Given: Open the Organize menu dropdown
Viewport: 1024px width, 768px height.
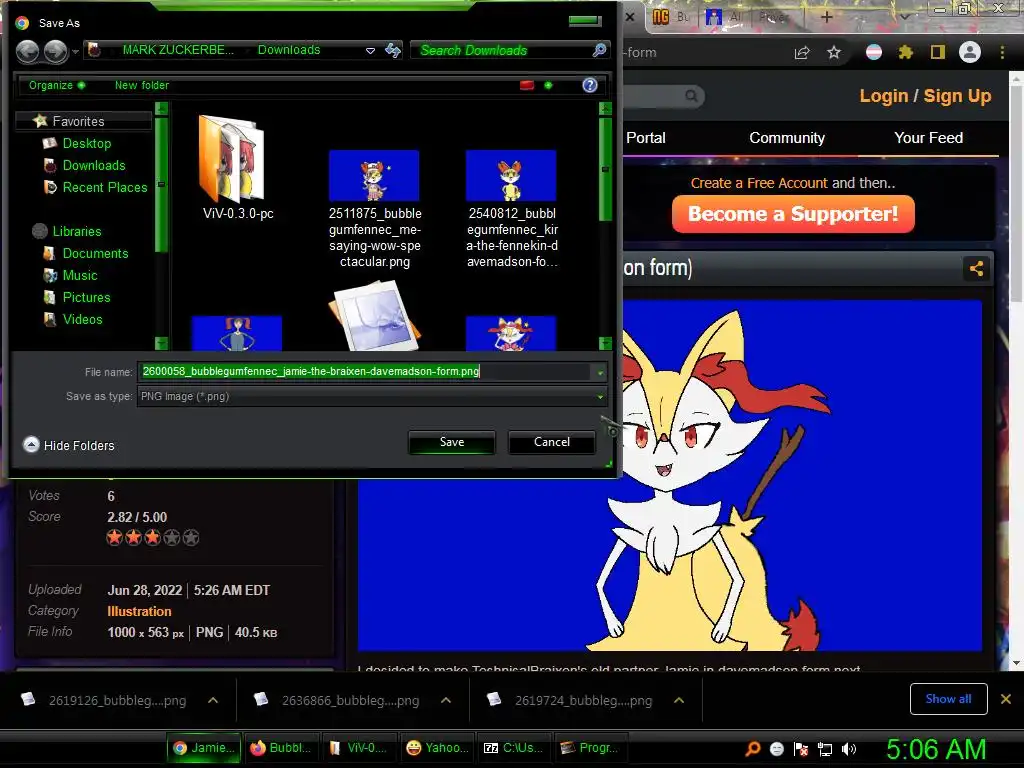Looking at the screenshot, I should pos(56,85).
